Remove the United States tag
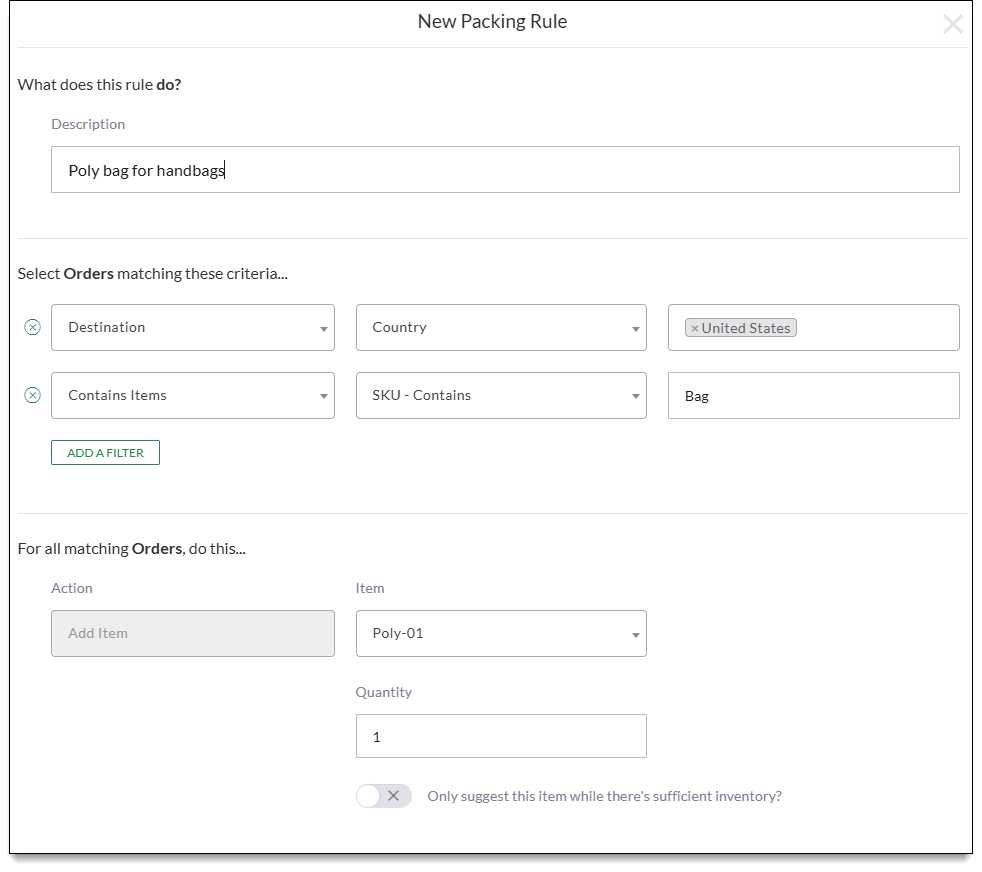Image resolution: width=982 pixels, height=872 pixels. pos(695,328)
